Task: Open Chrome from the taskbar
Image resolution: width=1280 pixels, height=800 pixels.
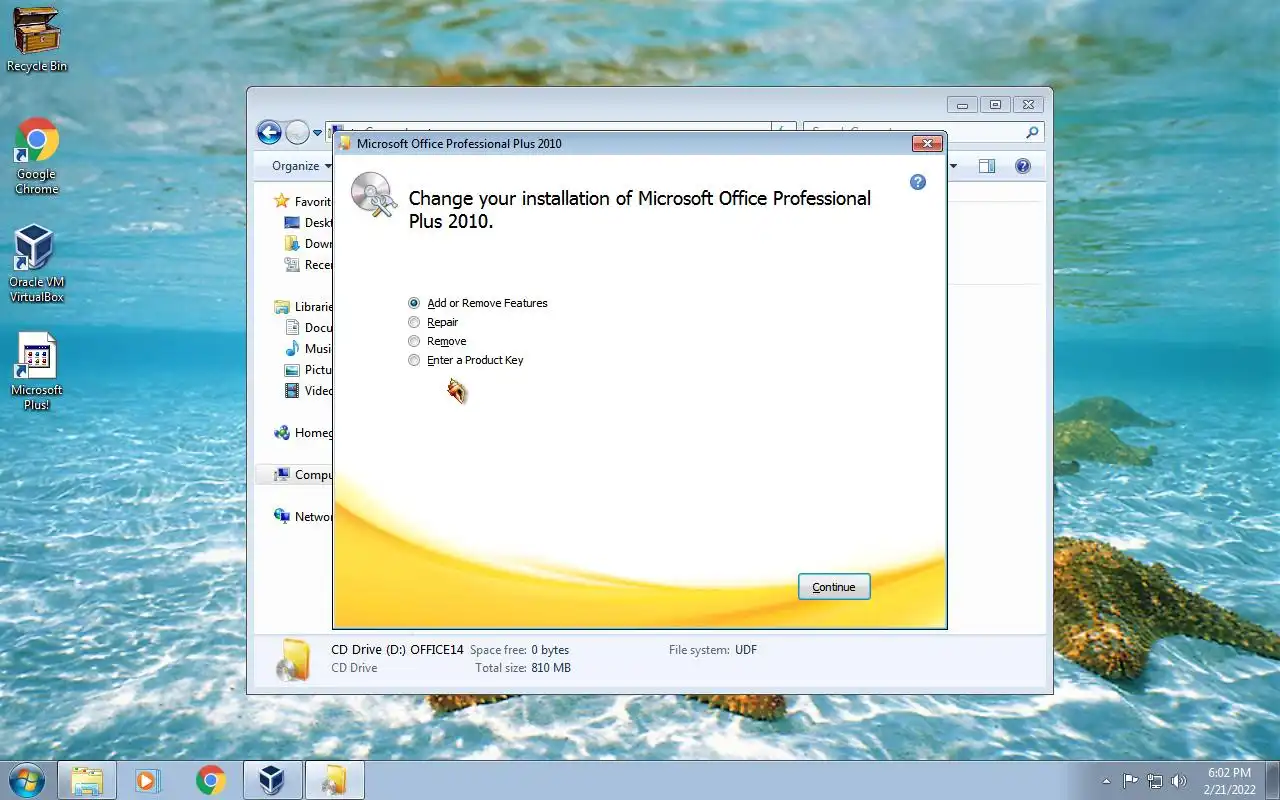Action: tap(210, 781)
